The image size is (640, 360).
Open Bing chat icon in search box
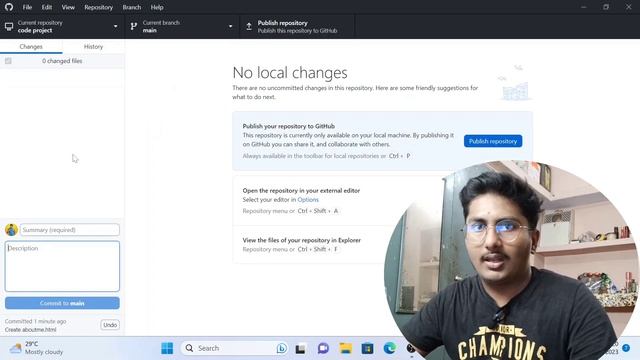281,348
